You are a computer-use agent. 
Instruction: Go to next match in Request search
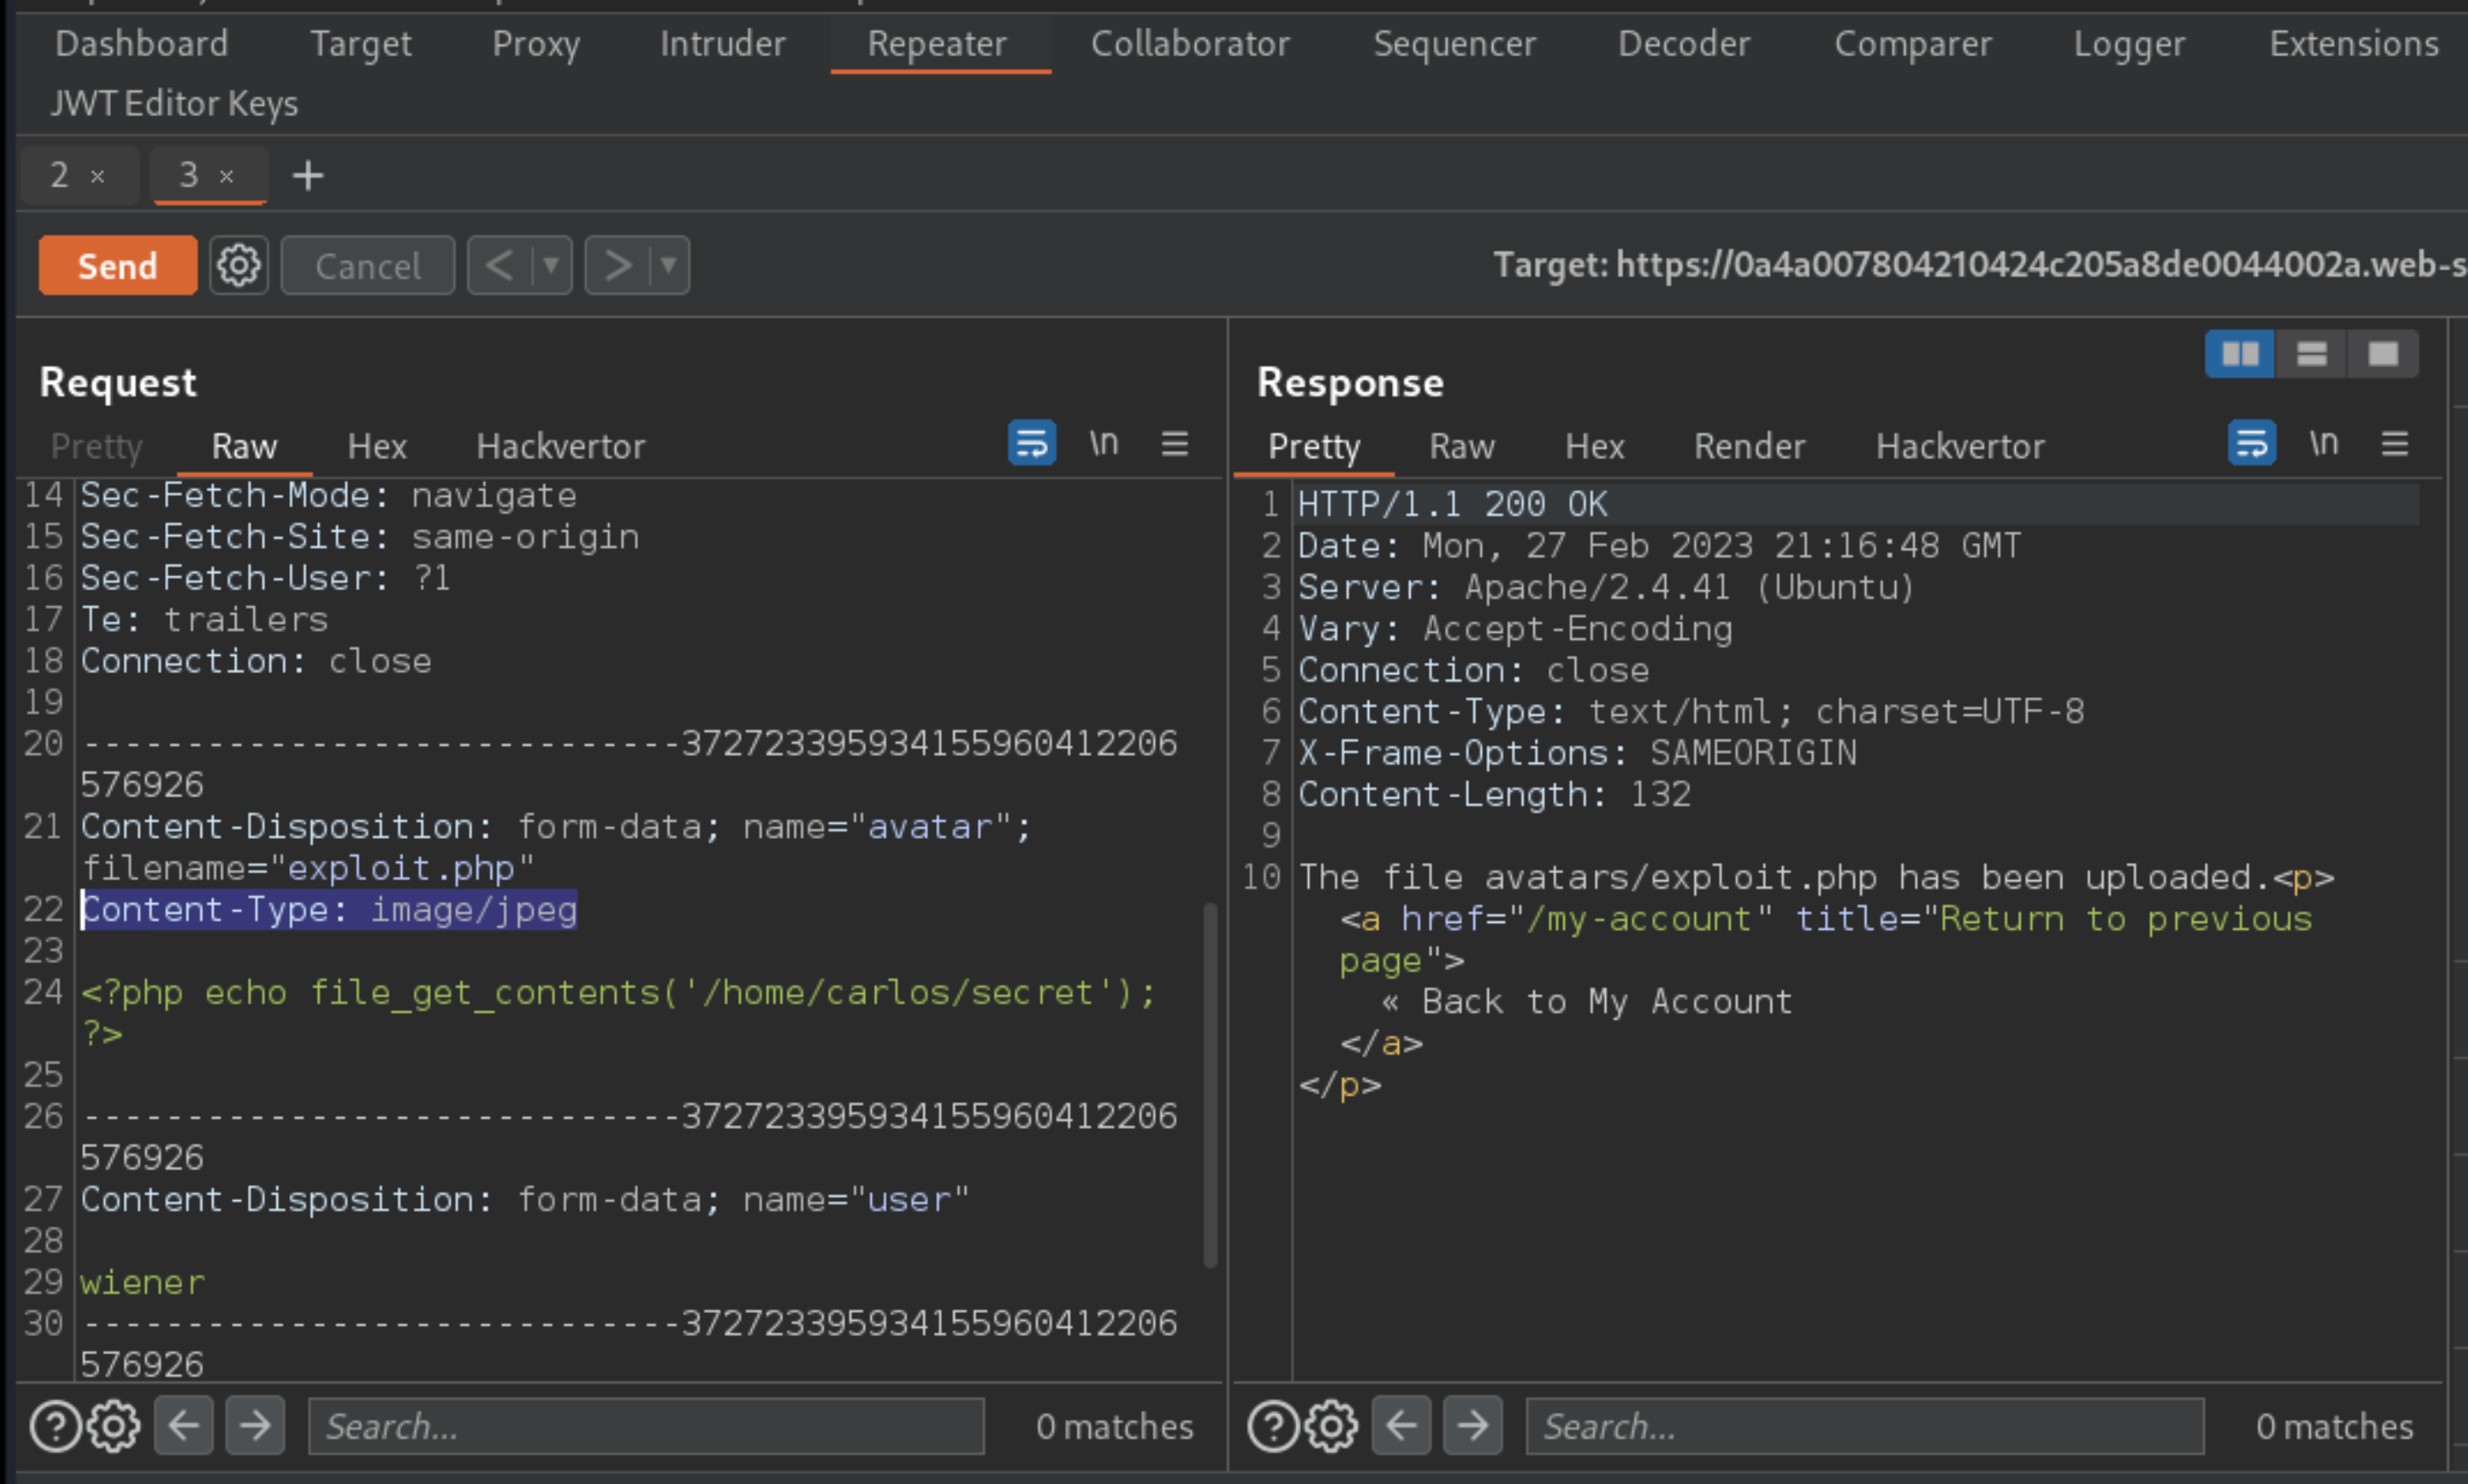pyautogui.click(x=255, y=1425)
